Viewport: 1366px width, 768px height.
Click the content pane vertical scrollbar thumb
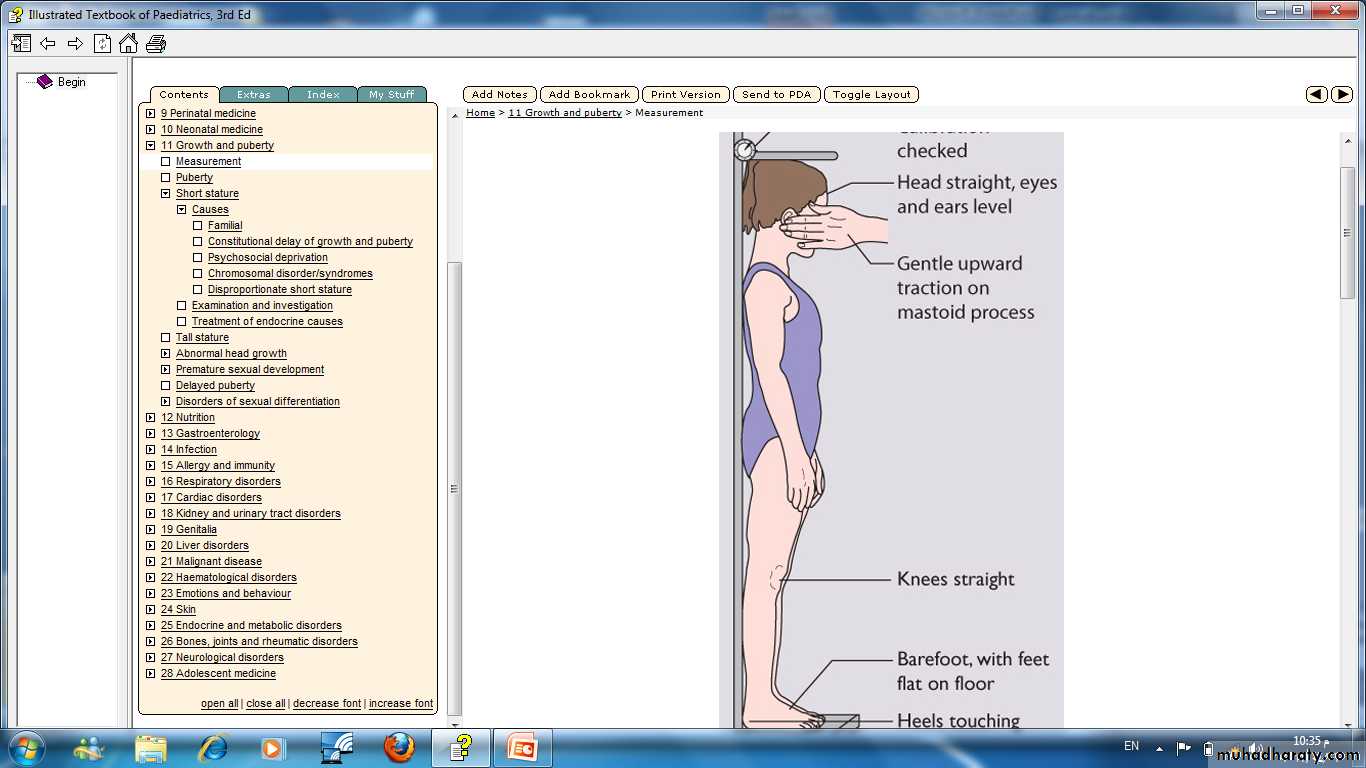(1347, 232)
